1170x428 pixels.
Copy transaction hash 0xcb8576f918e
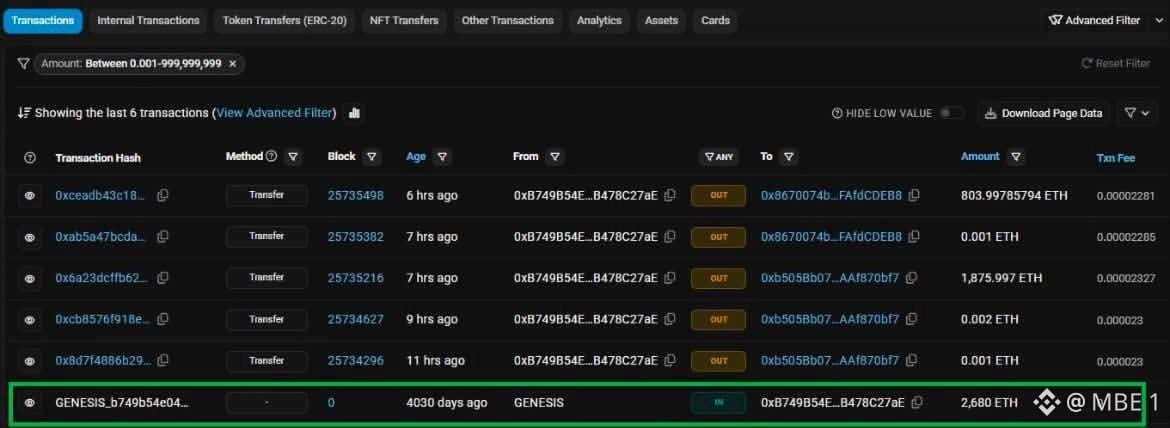click(x=163, y=319)
